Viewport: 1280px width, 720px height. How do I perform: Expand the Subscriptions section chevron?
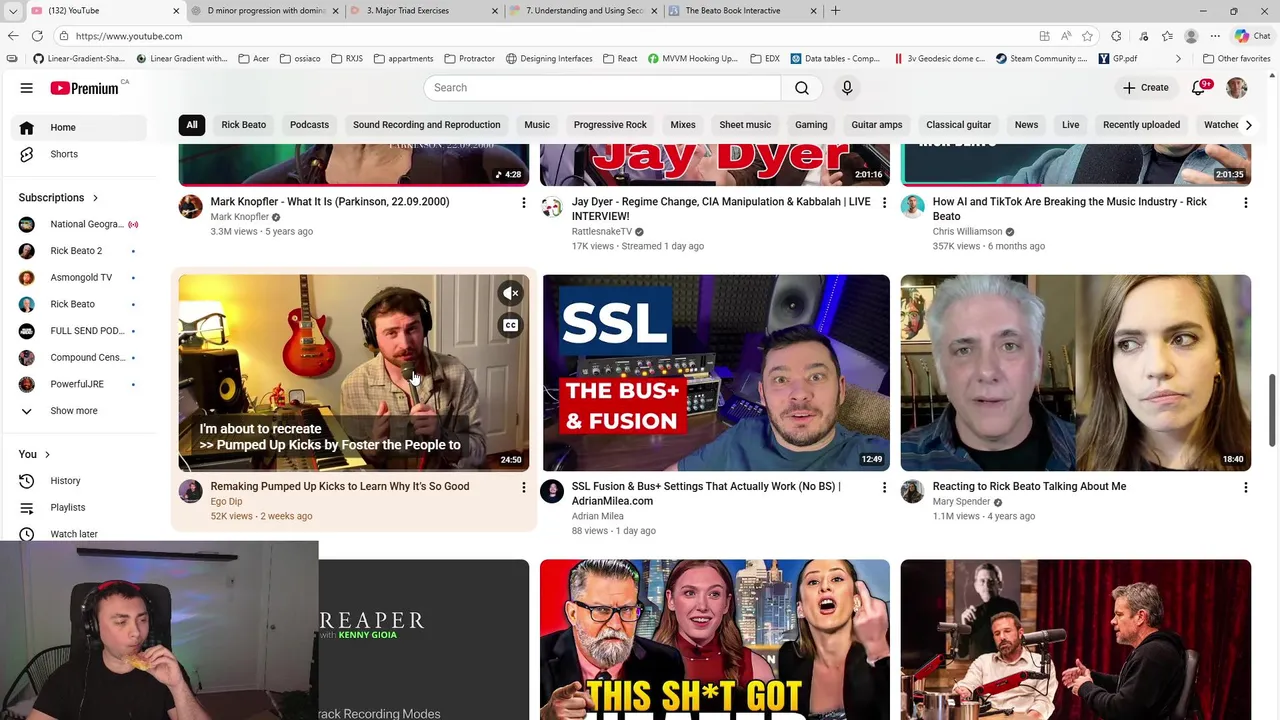[95, 198]
